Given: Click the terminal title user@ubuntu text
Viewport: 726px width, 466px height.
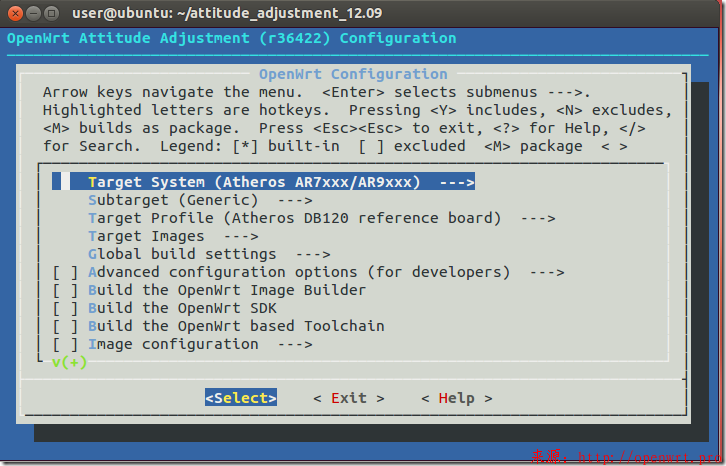Looking at the screenshot, I should (227, 13).
